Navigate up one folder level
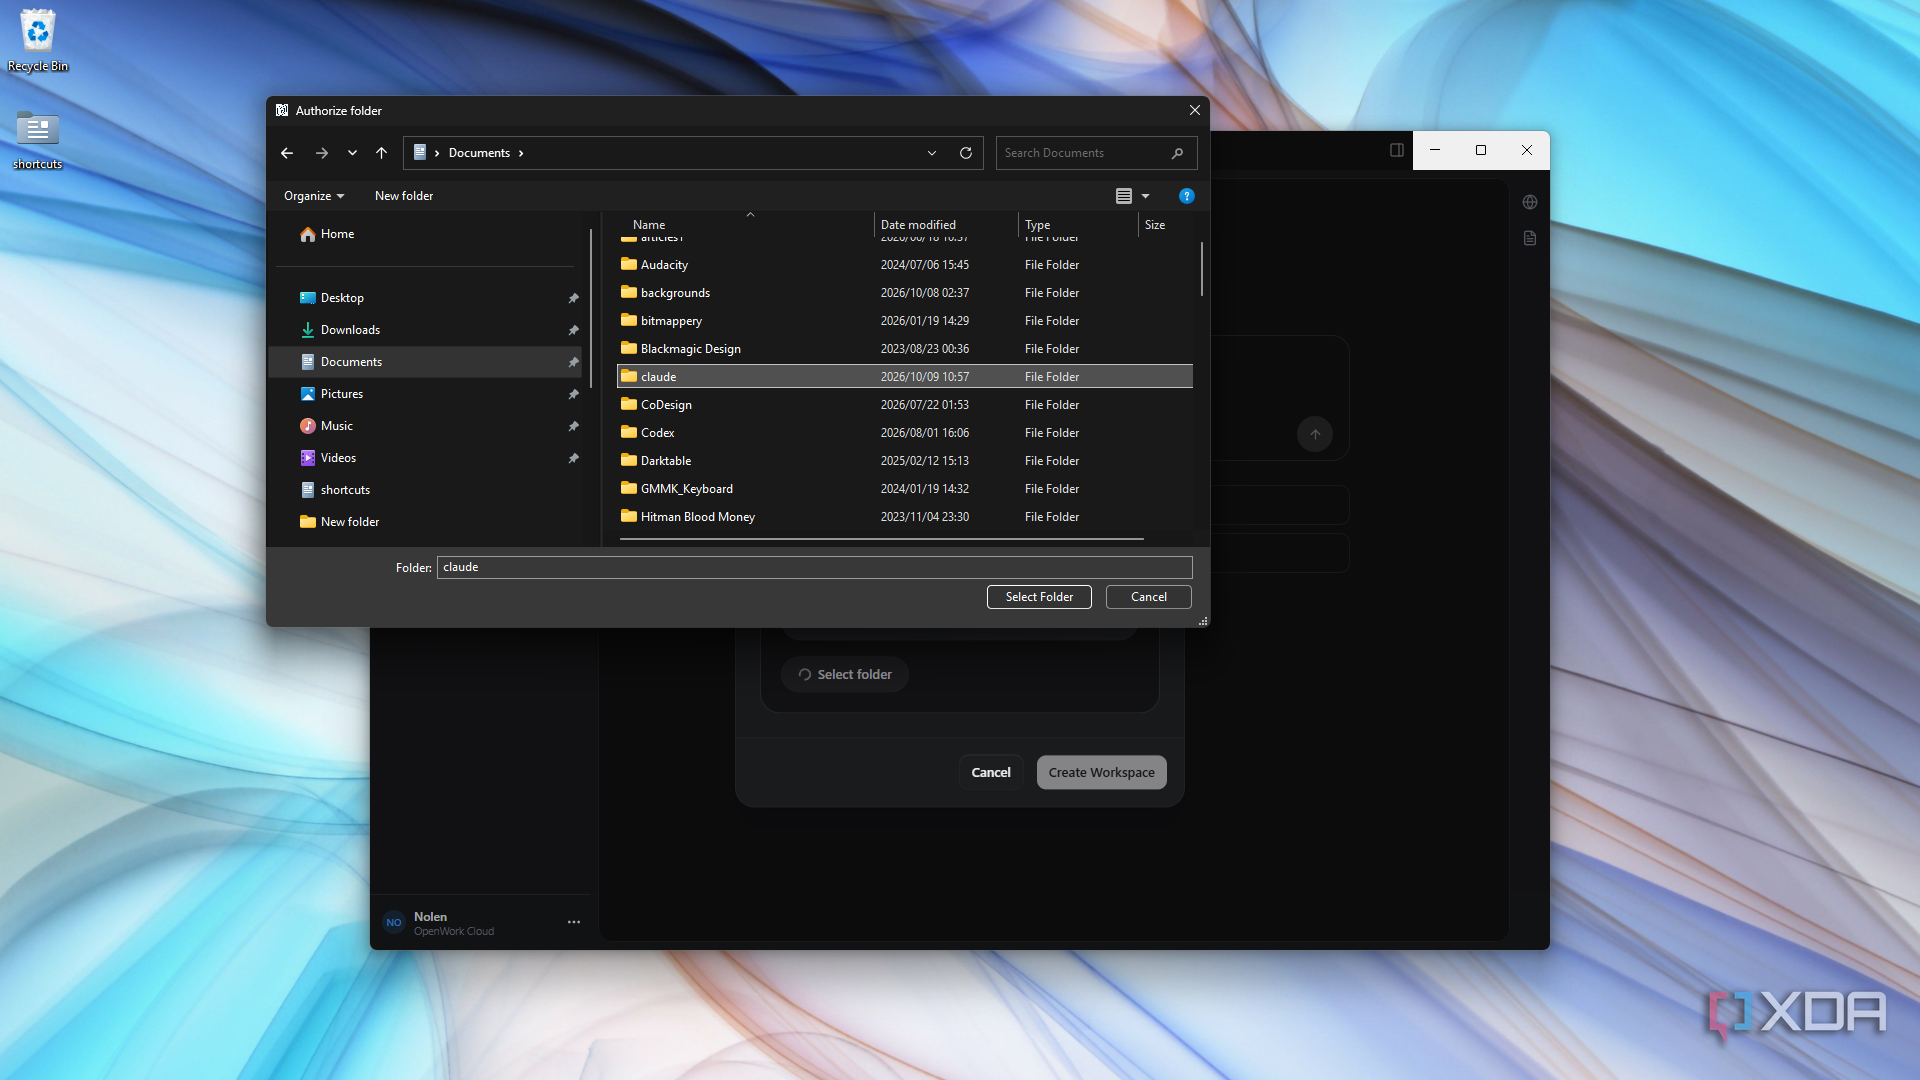This screenshot has height=1080, width=1920. (381, 153)
